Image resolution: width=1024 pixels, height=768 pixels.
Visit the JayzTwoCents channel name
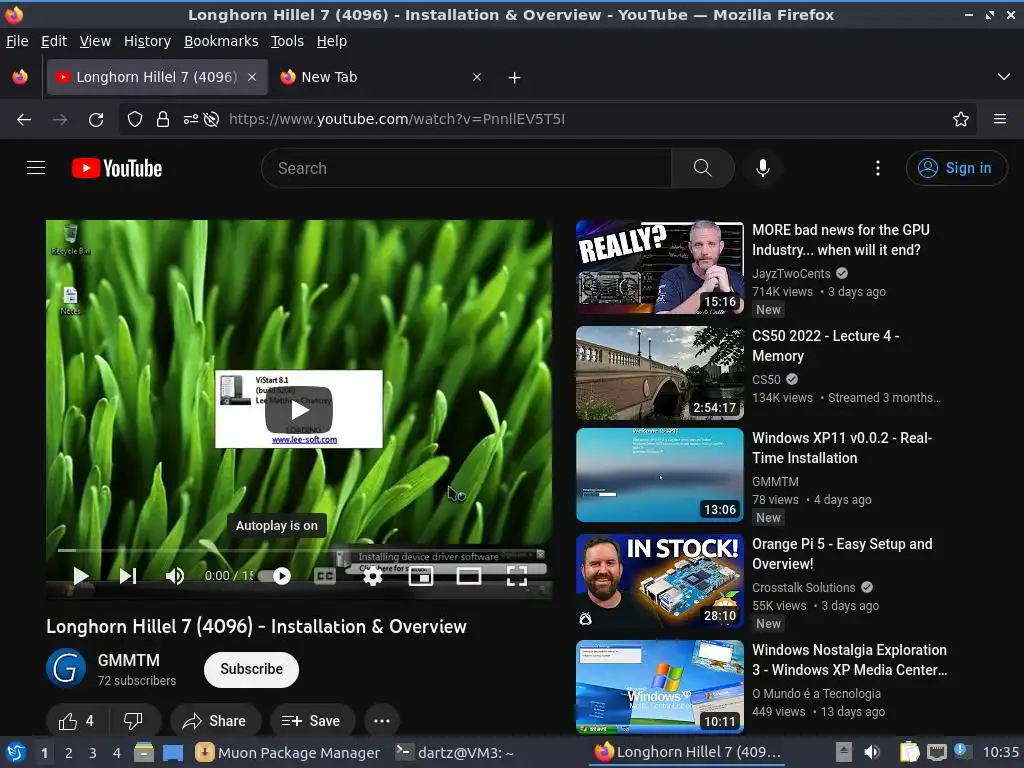(791, 274)
